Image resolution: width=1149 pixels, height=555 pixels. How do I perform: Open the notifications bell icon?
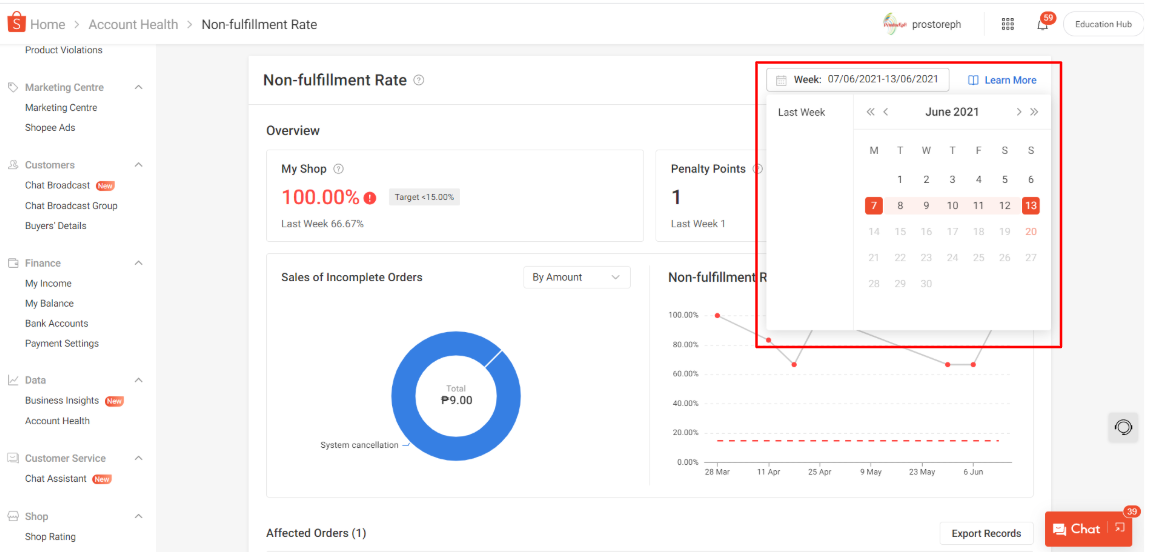point(1042,24)
